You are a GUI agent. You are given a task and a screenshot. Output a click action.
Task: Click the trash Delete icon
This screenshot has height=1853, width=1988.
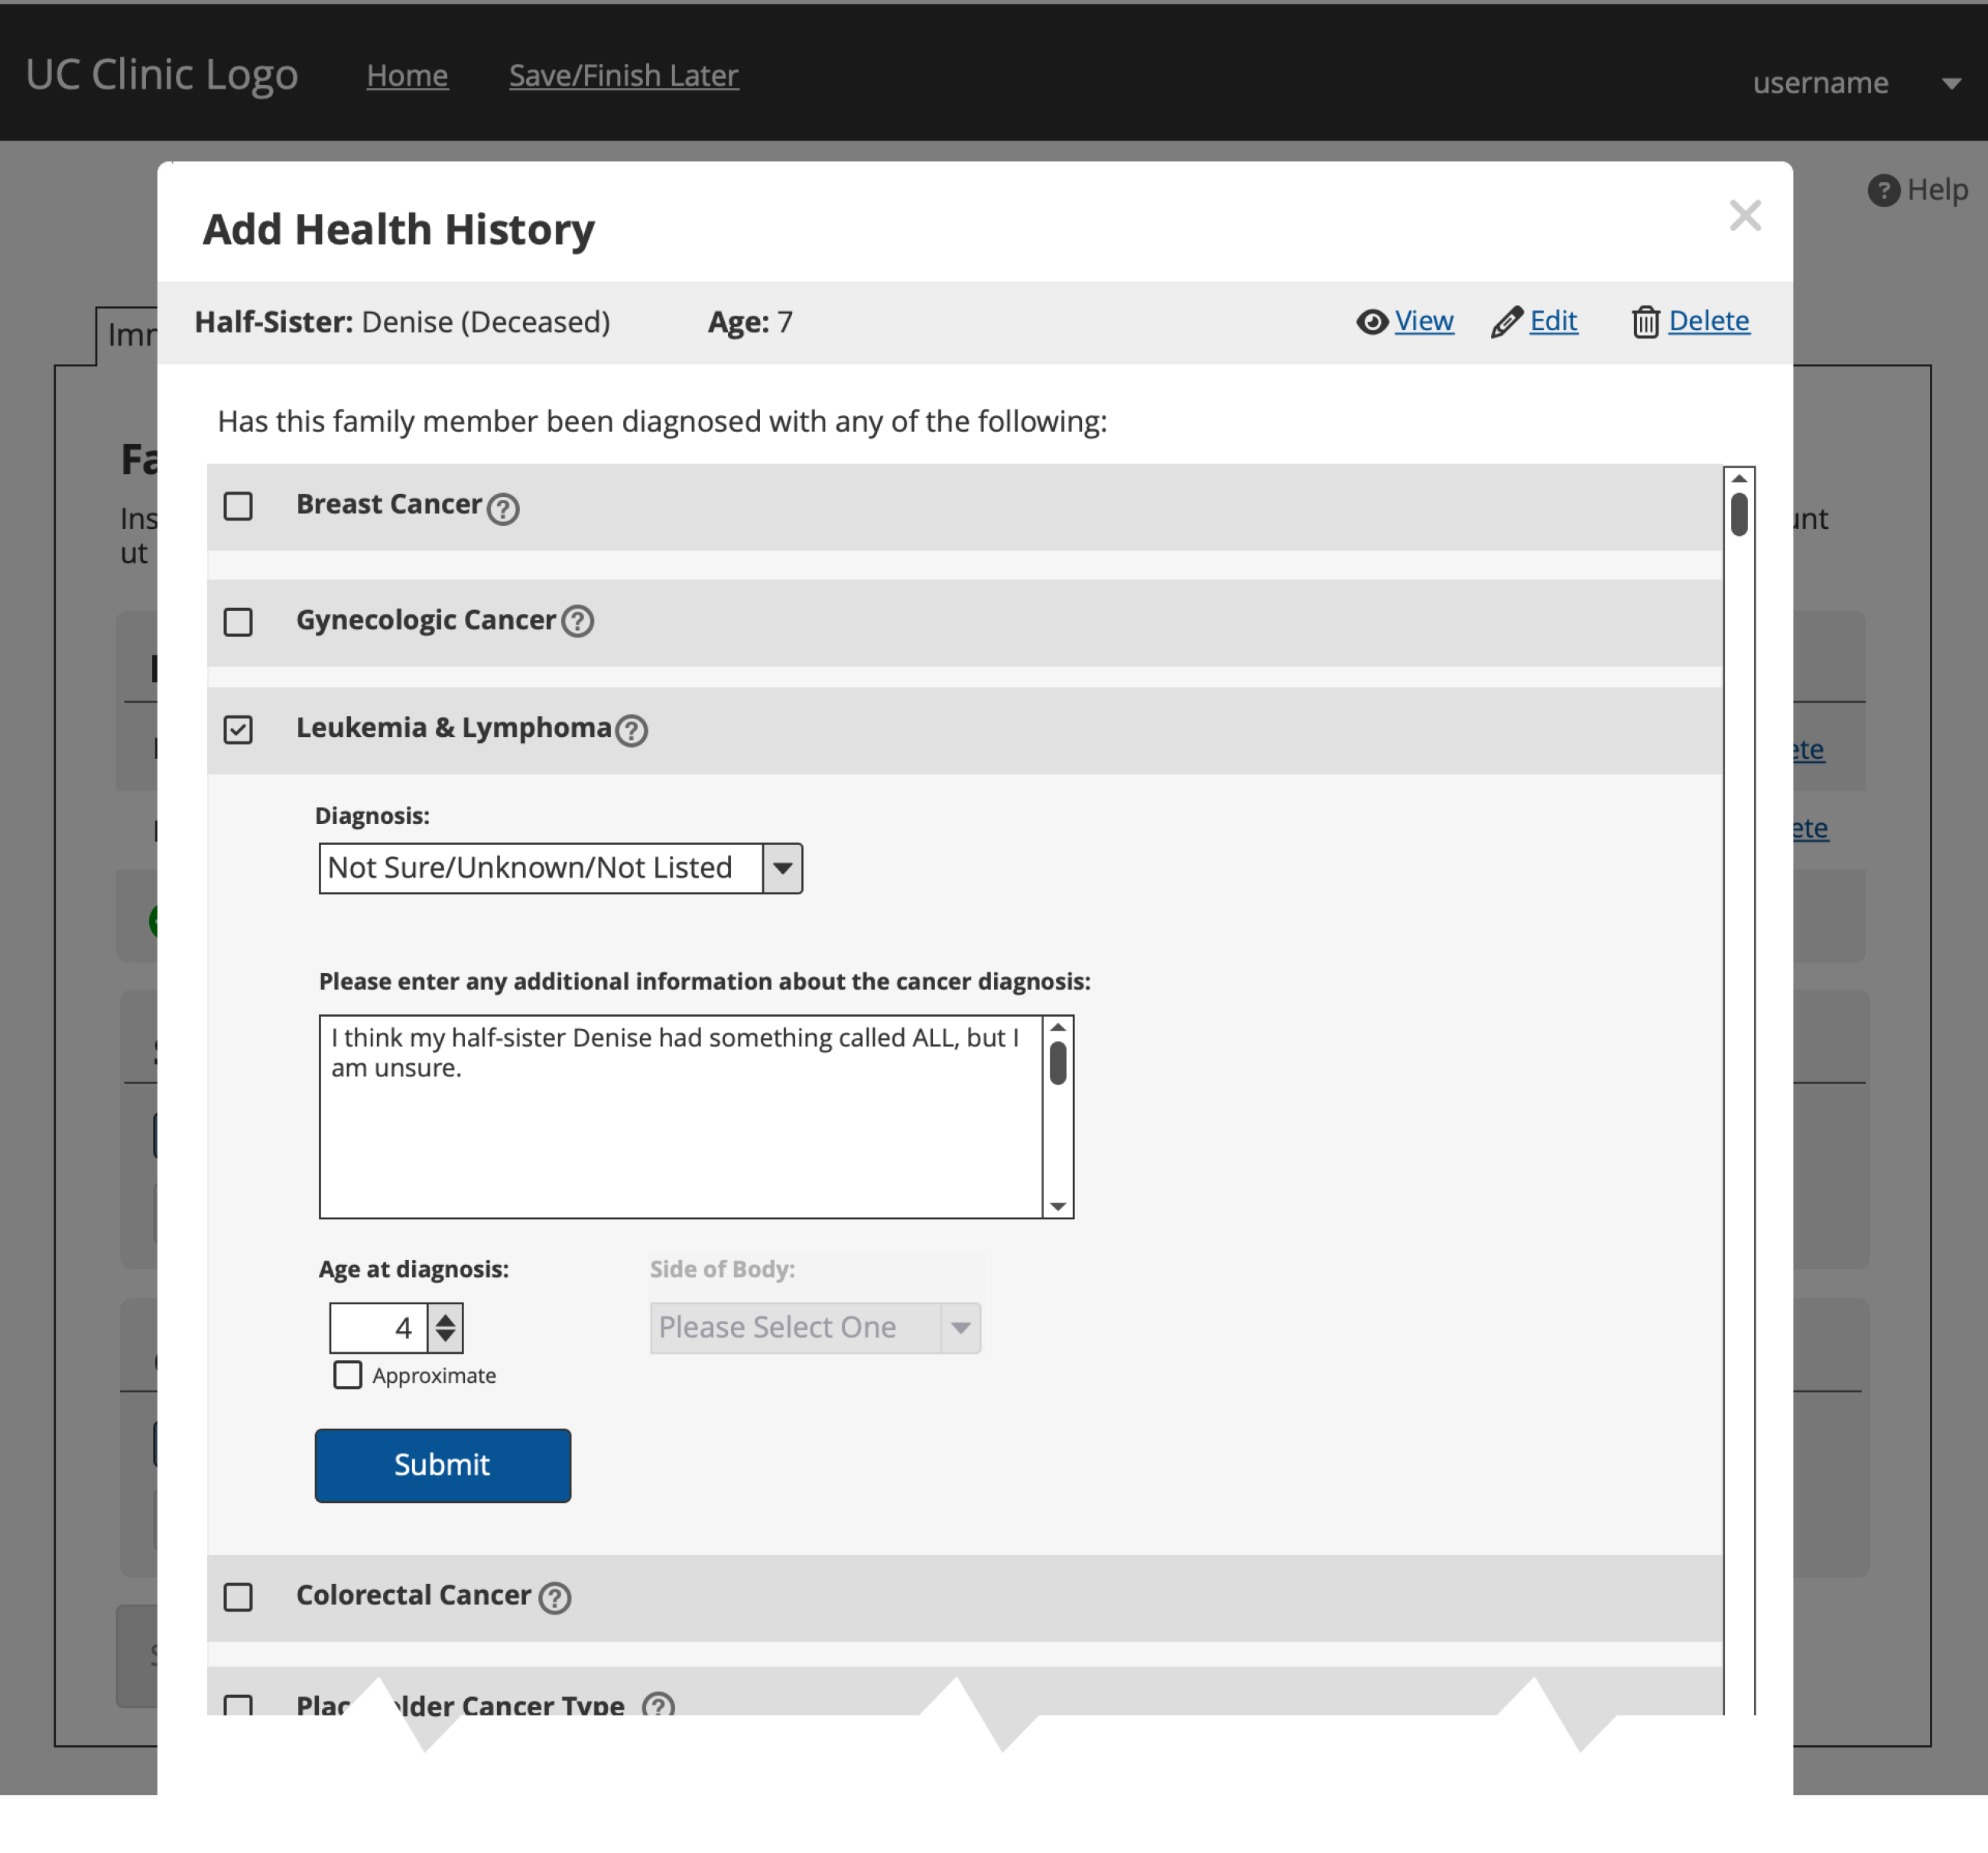pyautogui.click(x=1645, y=322)
